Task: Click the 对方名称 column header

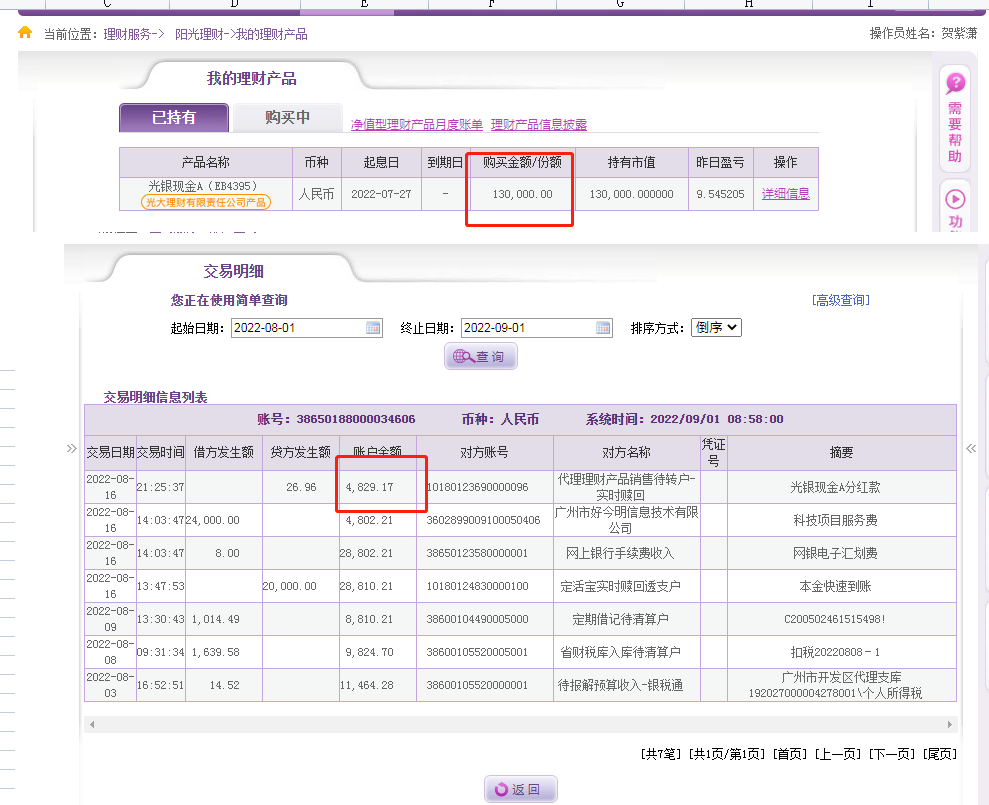Action: click(x=626, y=452)
